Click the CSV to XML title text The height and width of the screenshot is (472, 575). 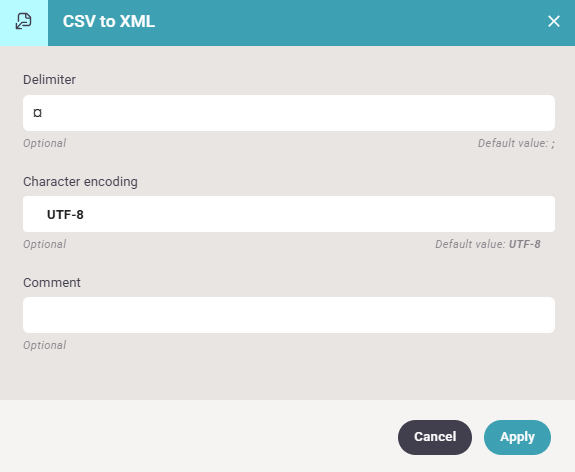pyautogui.click(x=109, y=21)
